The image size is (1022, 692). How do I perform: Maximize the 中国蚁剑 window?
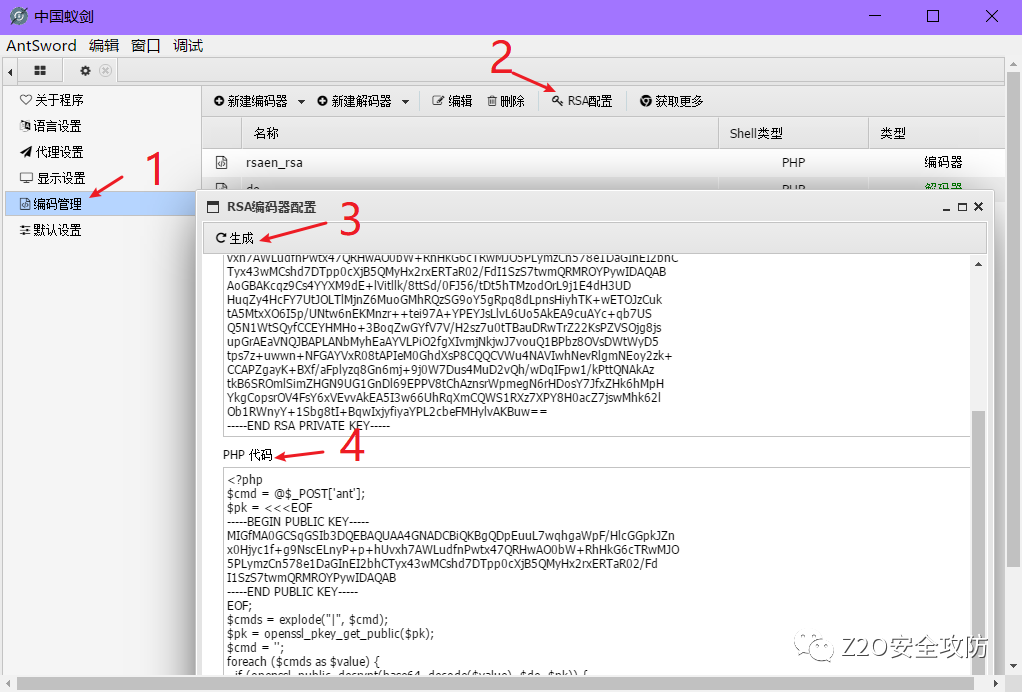pyautogui.click(x=933, y=16)
